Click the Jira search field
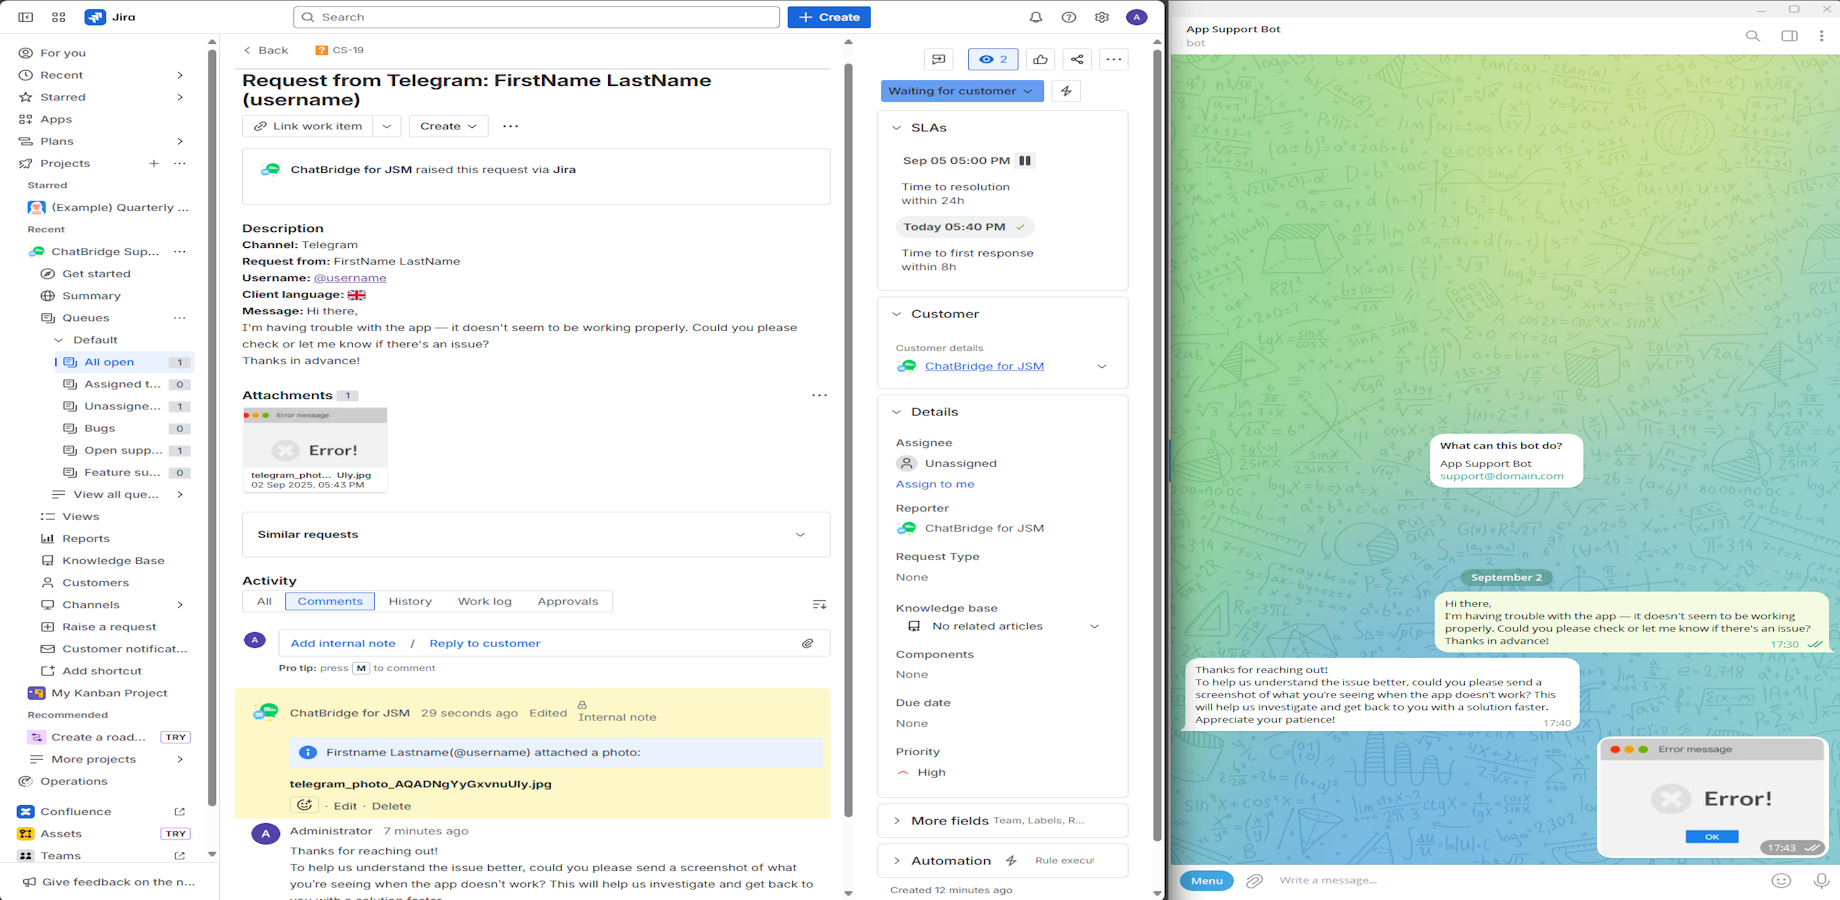1840x900 pixels. (x=536, y=17)
